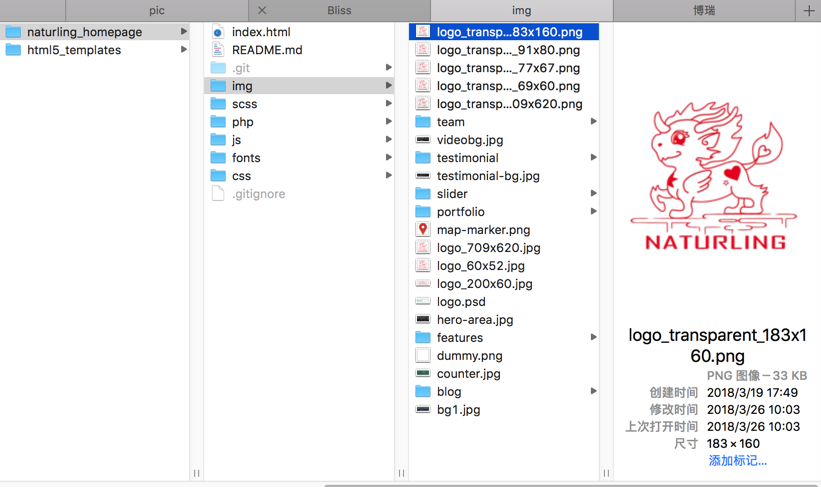Viewport: 821px width, 487px height.
Task: Expand the team folder arrow
Action: click(x=594, y=121)
